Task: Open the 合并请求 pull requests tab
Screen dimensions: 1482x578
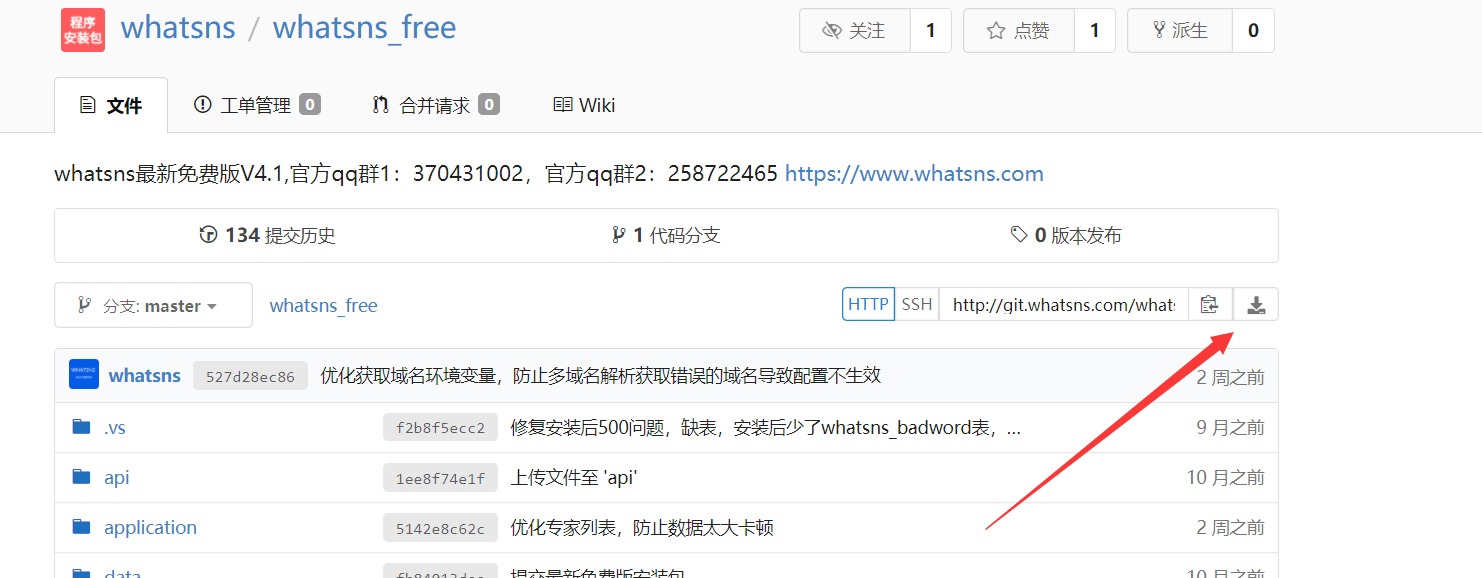Action: pyautogui.click(x=435, y=105)
